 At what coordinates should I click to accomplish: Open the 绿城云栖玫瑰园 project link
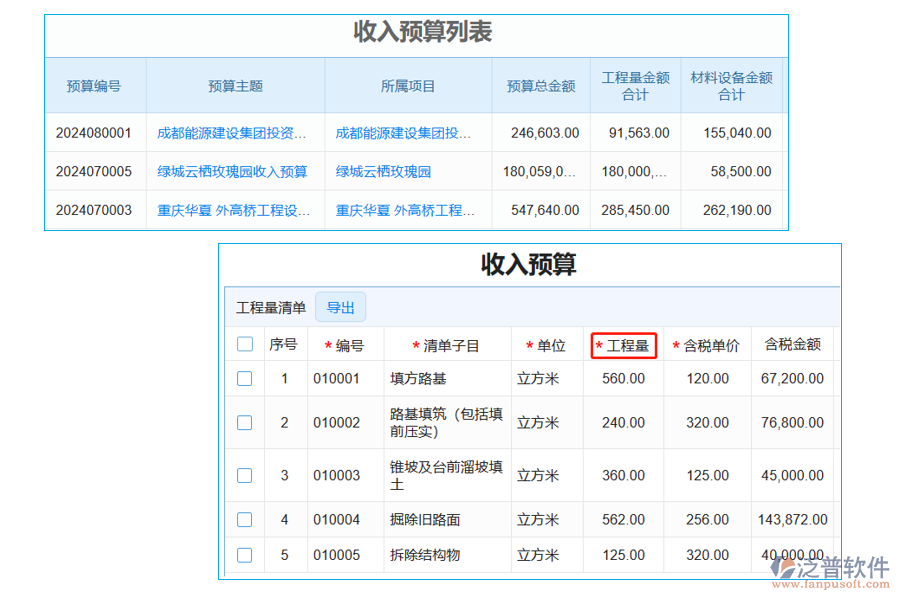point(386,171)
